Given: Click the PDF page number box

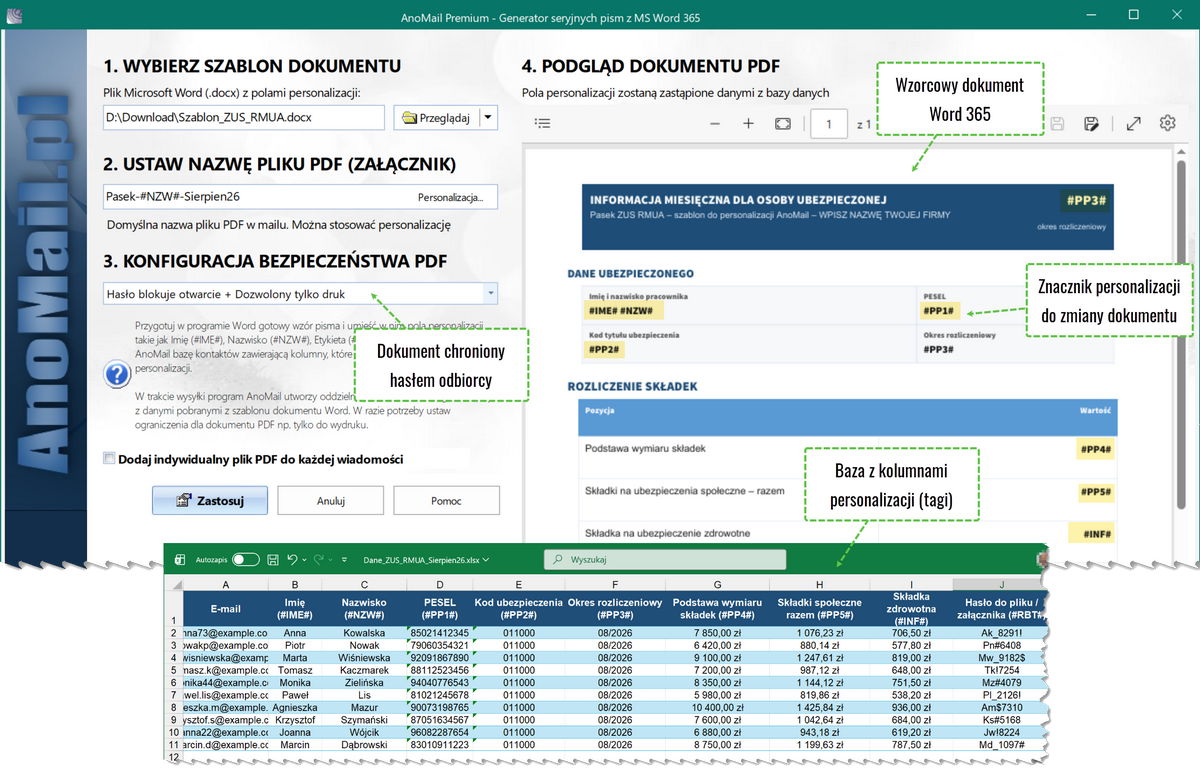Looking at the screenshot, I should click(x=829, y=124).
